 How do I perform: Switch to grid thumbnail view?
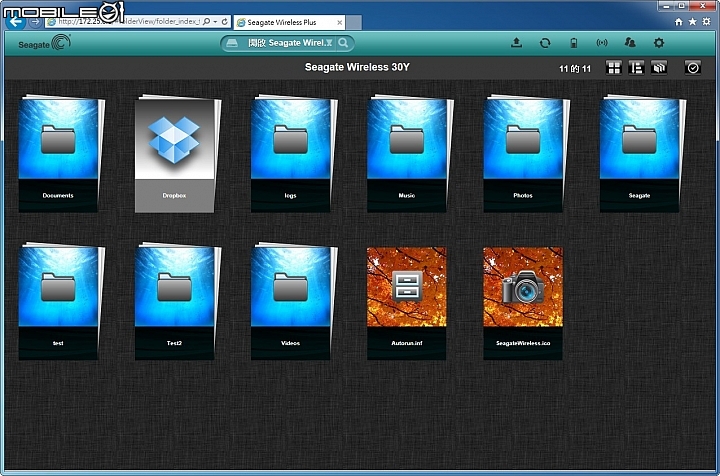(613, 68)
